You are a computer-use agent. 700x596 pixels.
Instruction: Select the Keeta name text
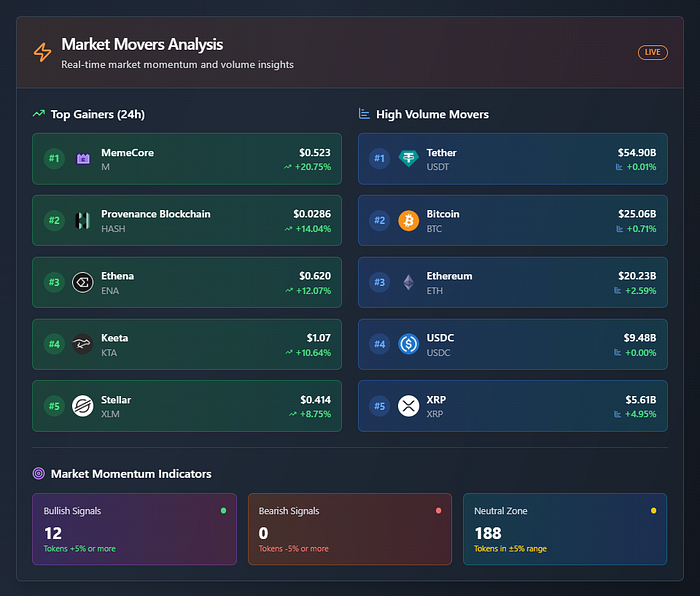coord(115,338)
